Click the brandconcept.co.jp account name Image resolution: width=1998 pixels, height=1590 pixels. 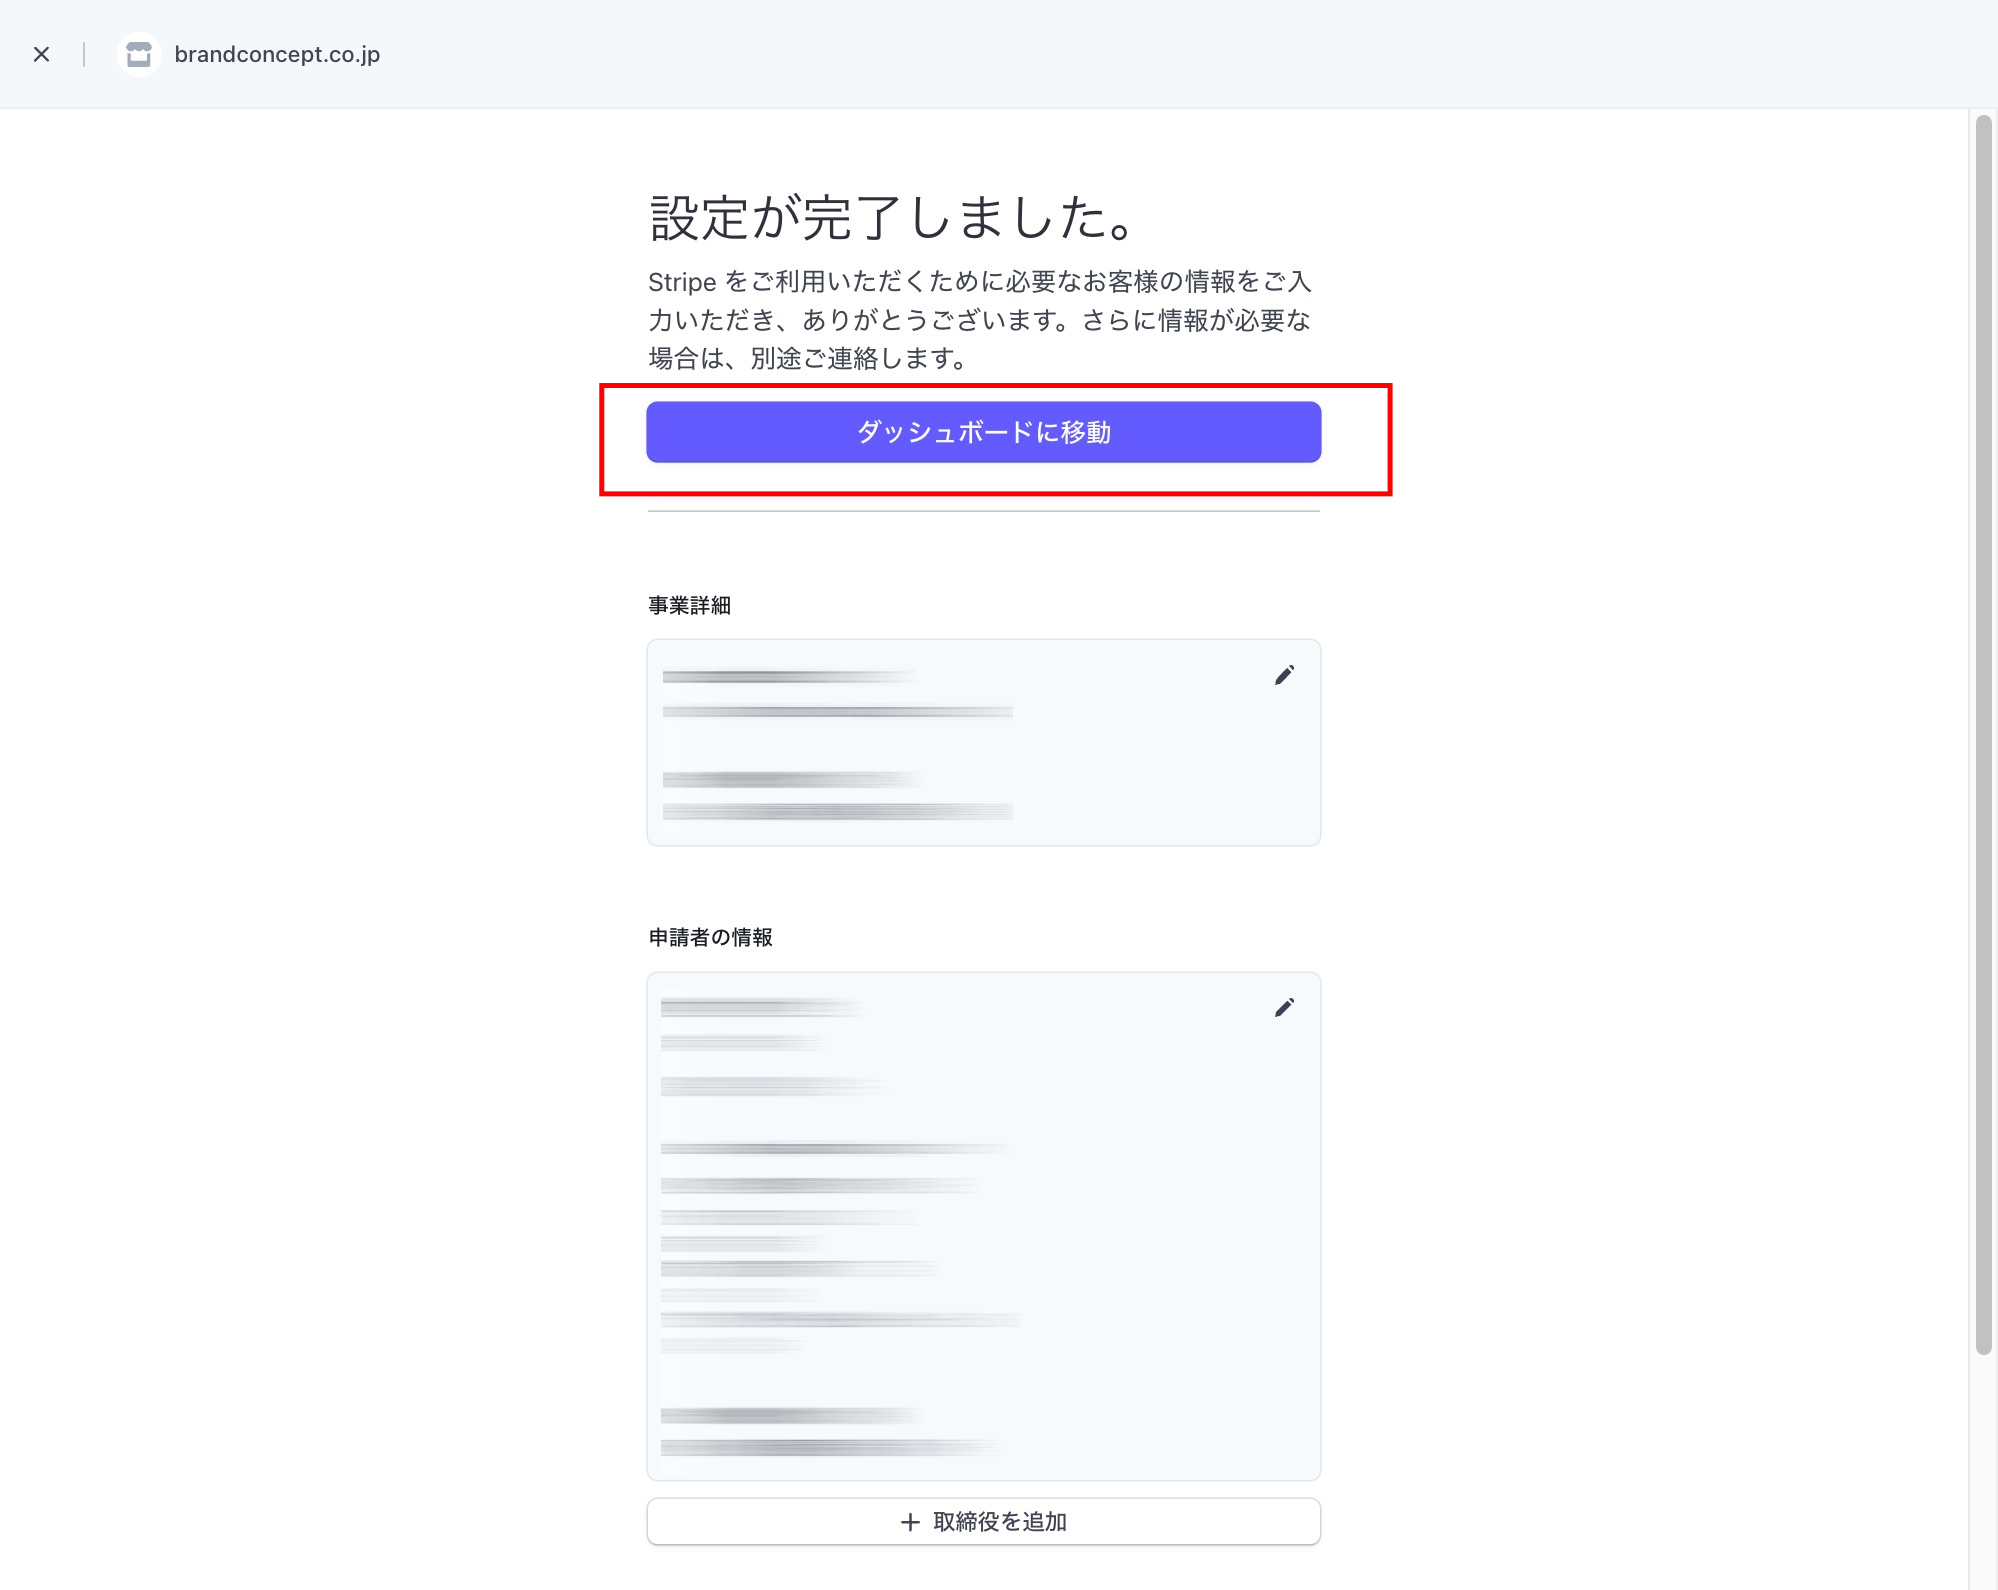tap(277, 54)
